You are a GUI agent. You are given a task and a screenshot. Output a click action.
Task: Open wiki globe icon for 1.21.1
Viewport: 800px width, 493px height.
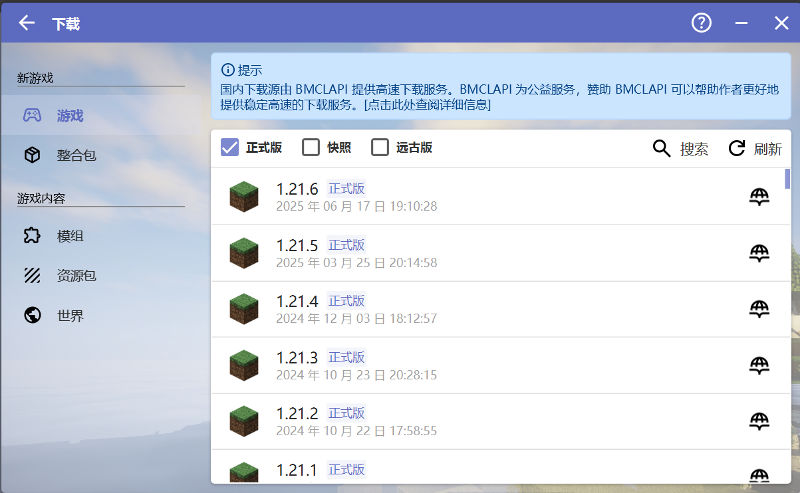click(759, 476)
